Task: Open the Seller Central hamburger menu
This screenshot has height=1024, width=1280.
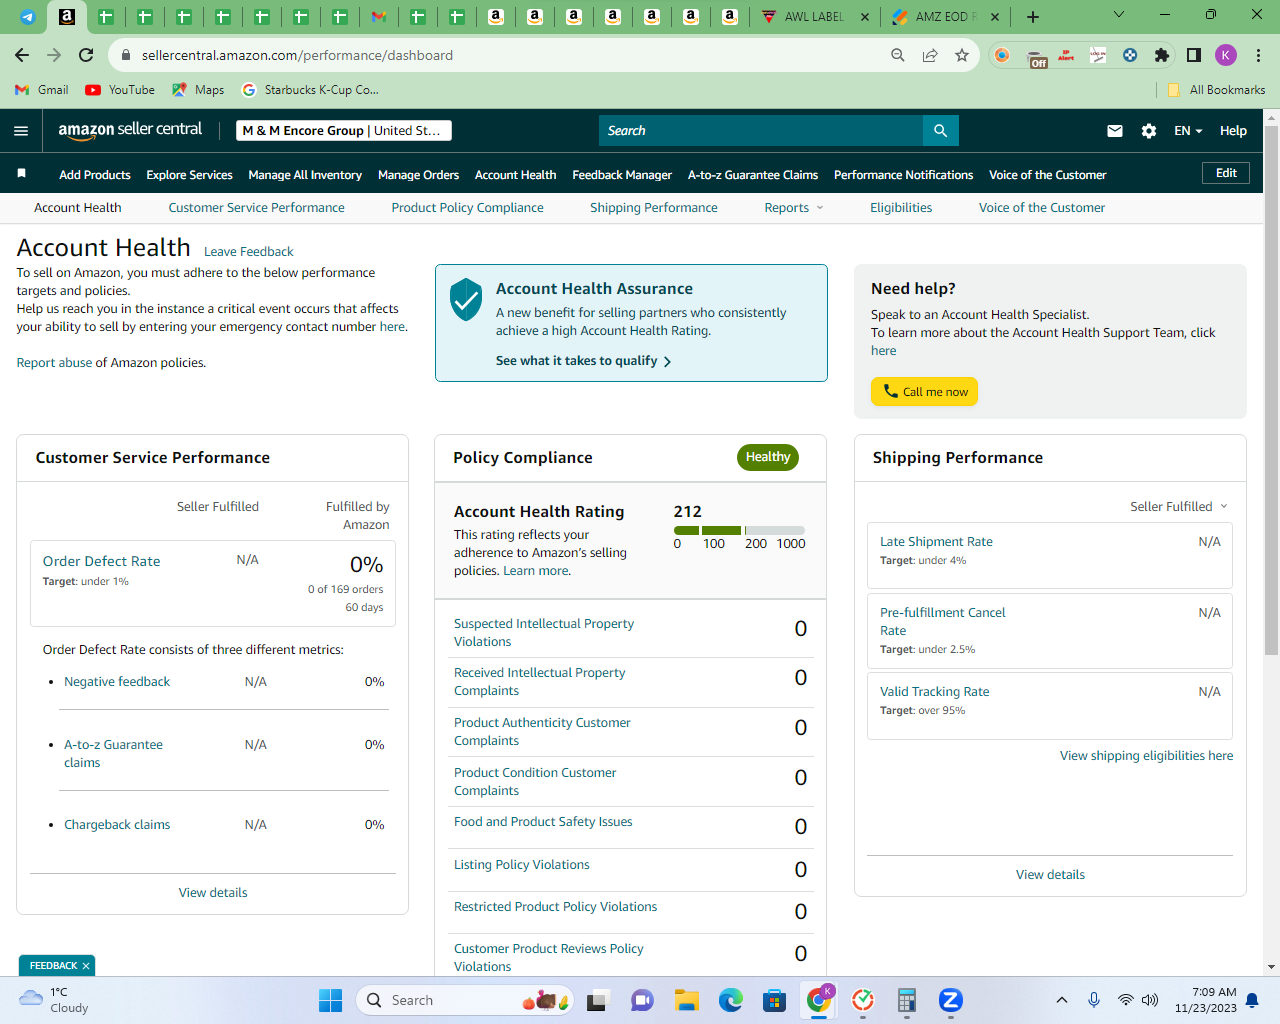Action: (x=21, y=131)
